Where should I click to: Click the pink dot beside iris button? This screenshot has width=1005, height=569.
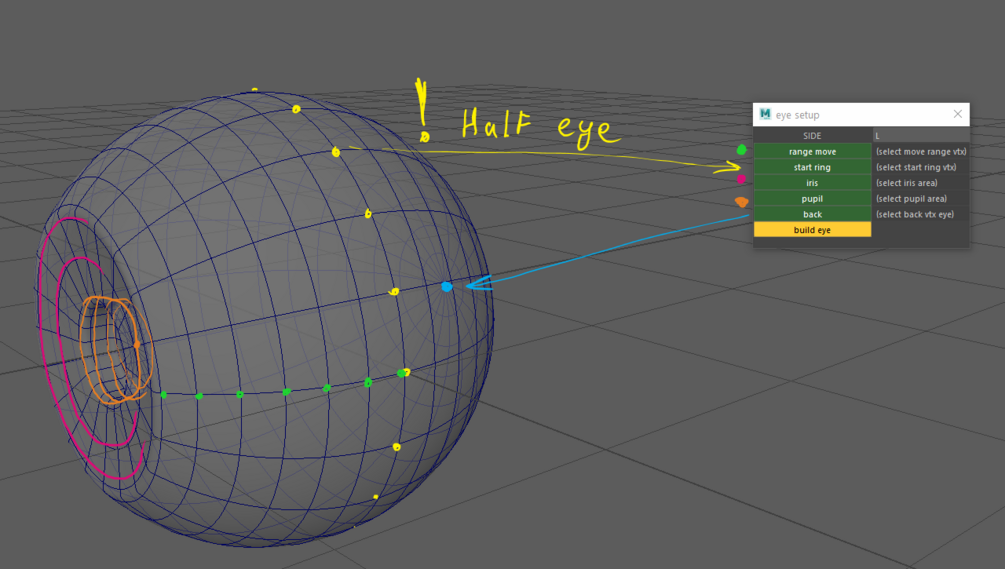(x=741, y=179)
